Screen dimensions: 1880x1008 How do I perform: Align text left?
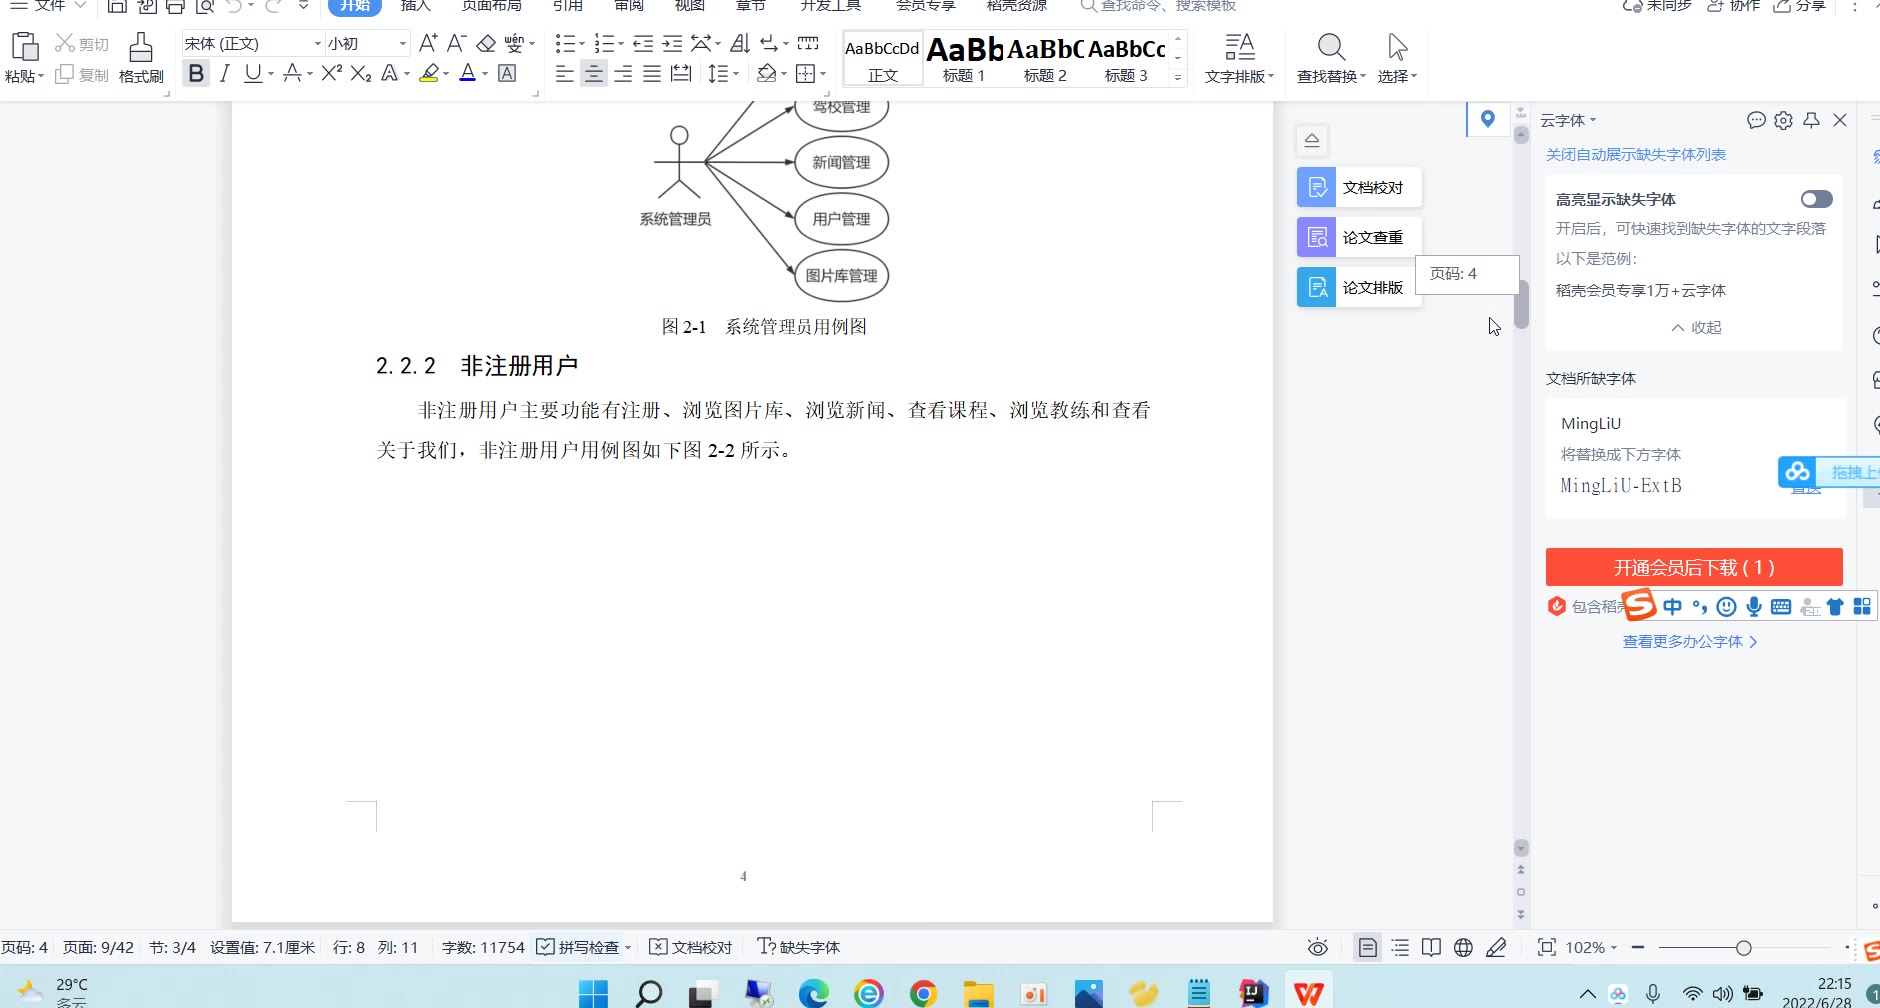point(564,73)
